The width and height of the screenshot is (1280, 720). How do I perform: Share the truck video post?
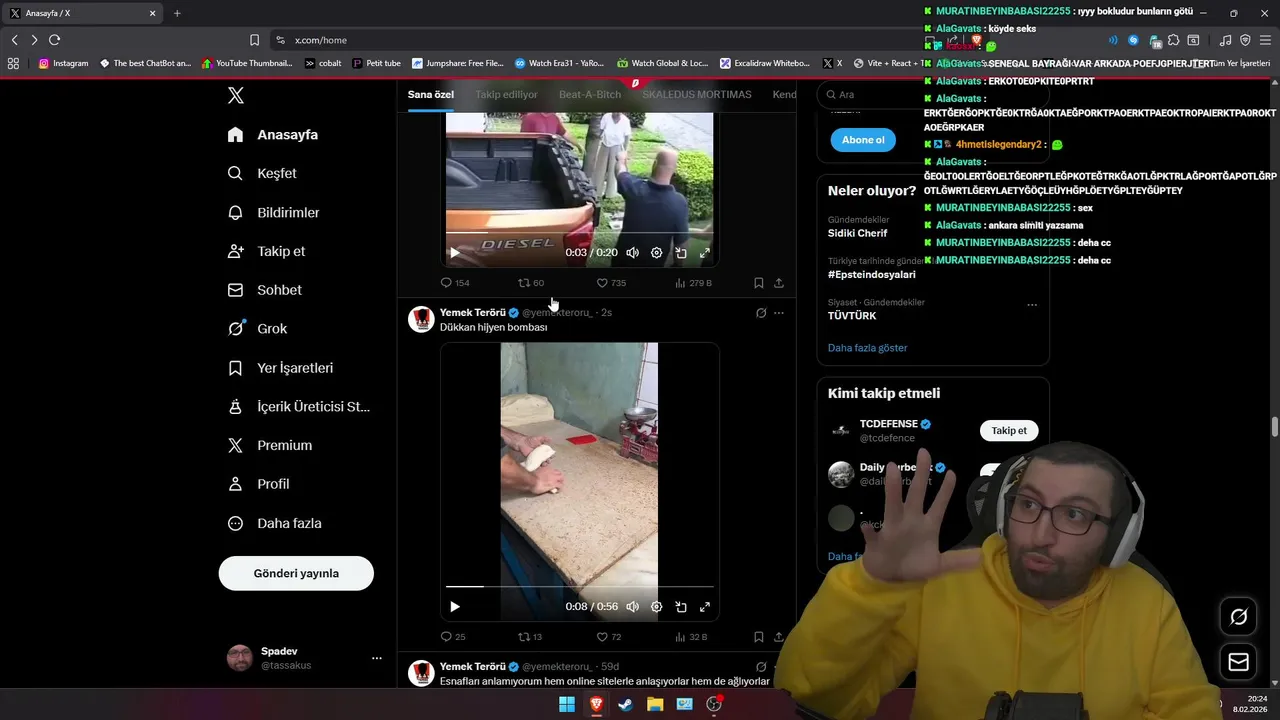(779, 283)
